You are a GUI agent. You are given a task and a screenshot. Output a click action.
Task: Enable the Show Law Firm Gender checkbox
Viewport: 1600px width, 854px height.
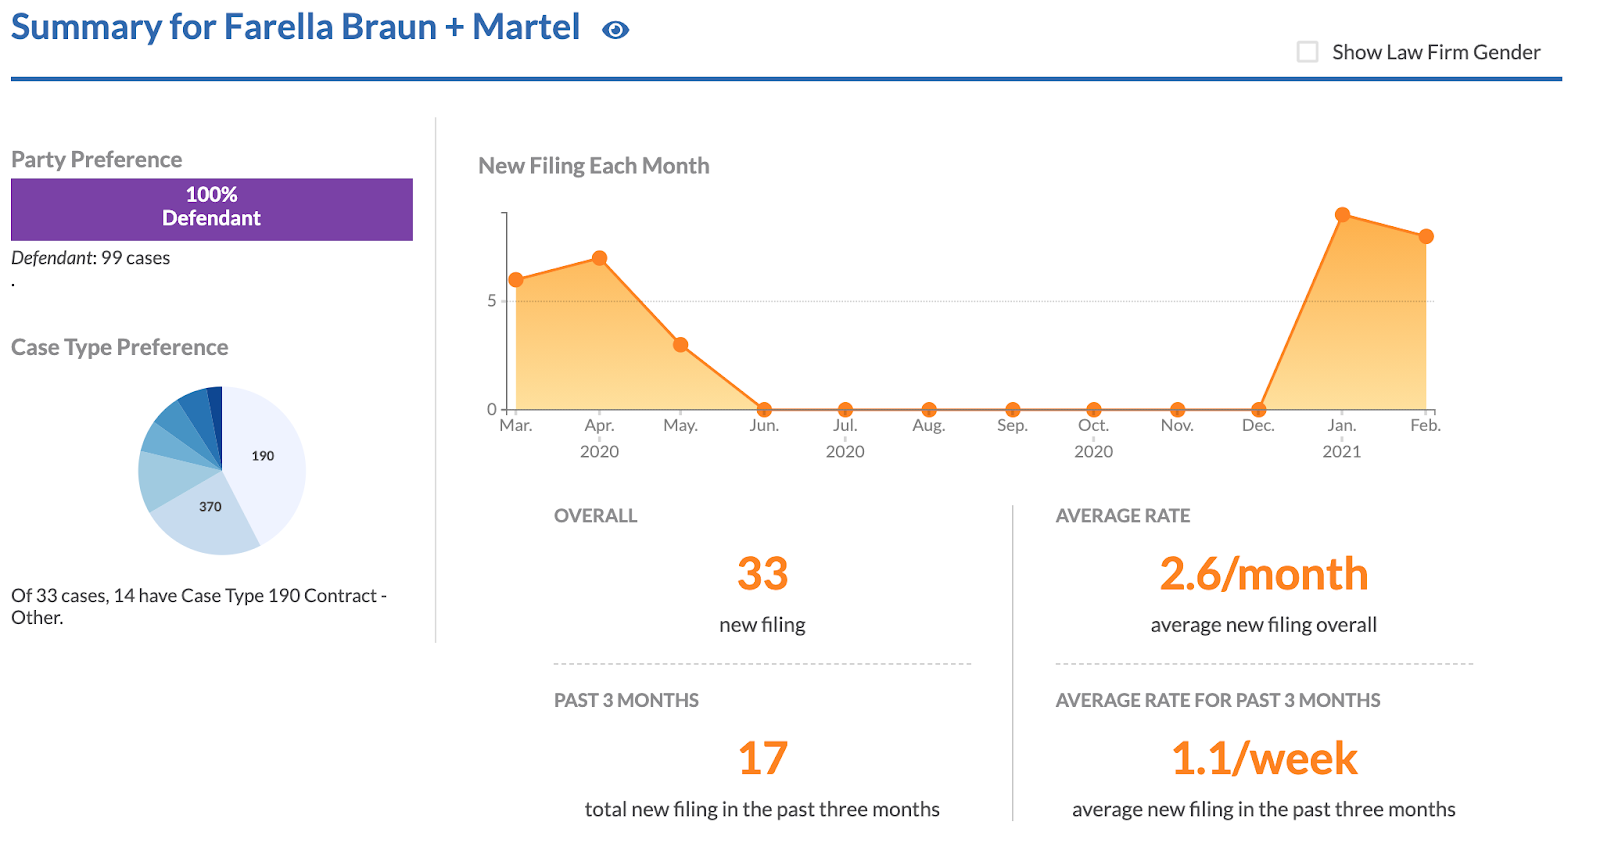coord(1307,52)
